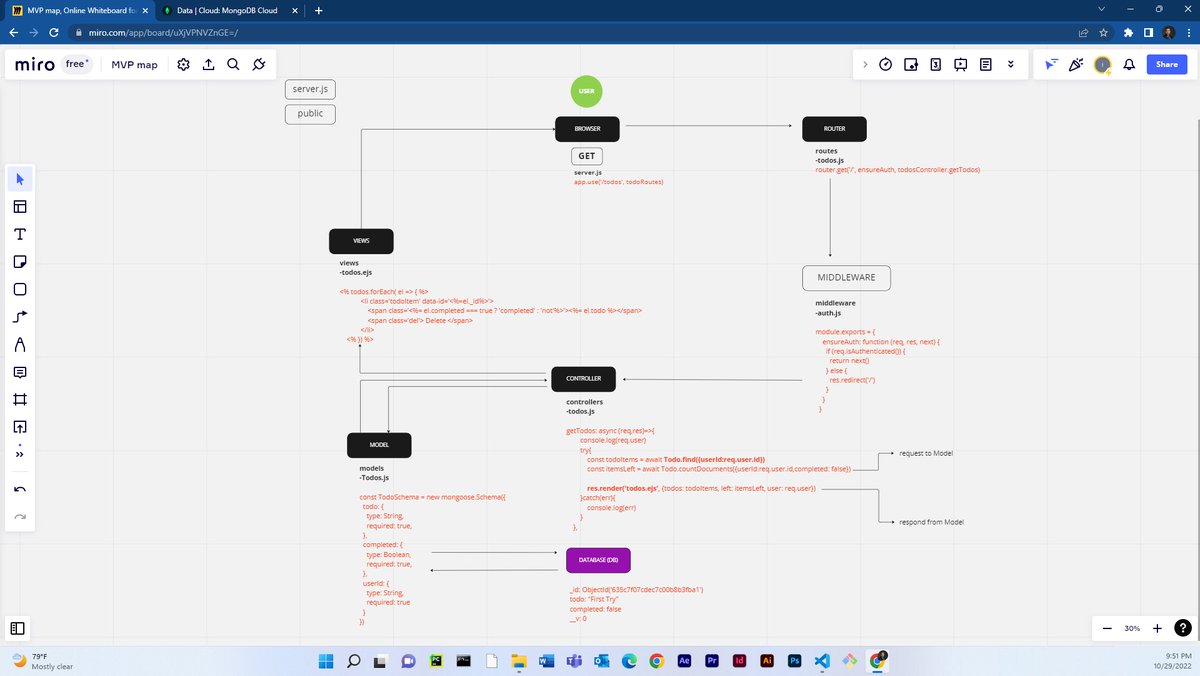Viewport: 1200px width, 676px height.
Task: Click the free plan upgrade label
Action: click(76, 63)
